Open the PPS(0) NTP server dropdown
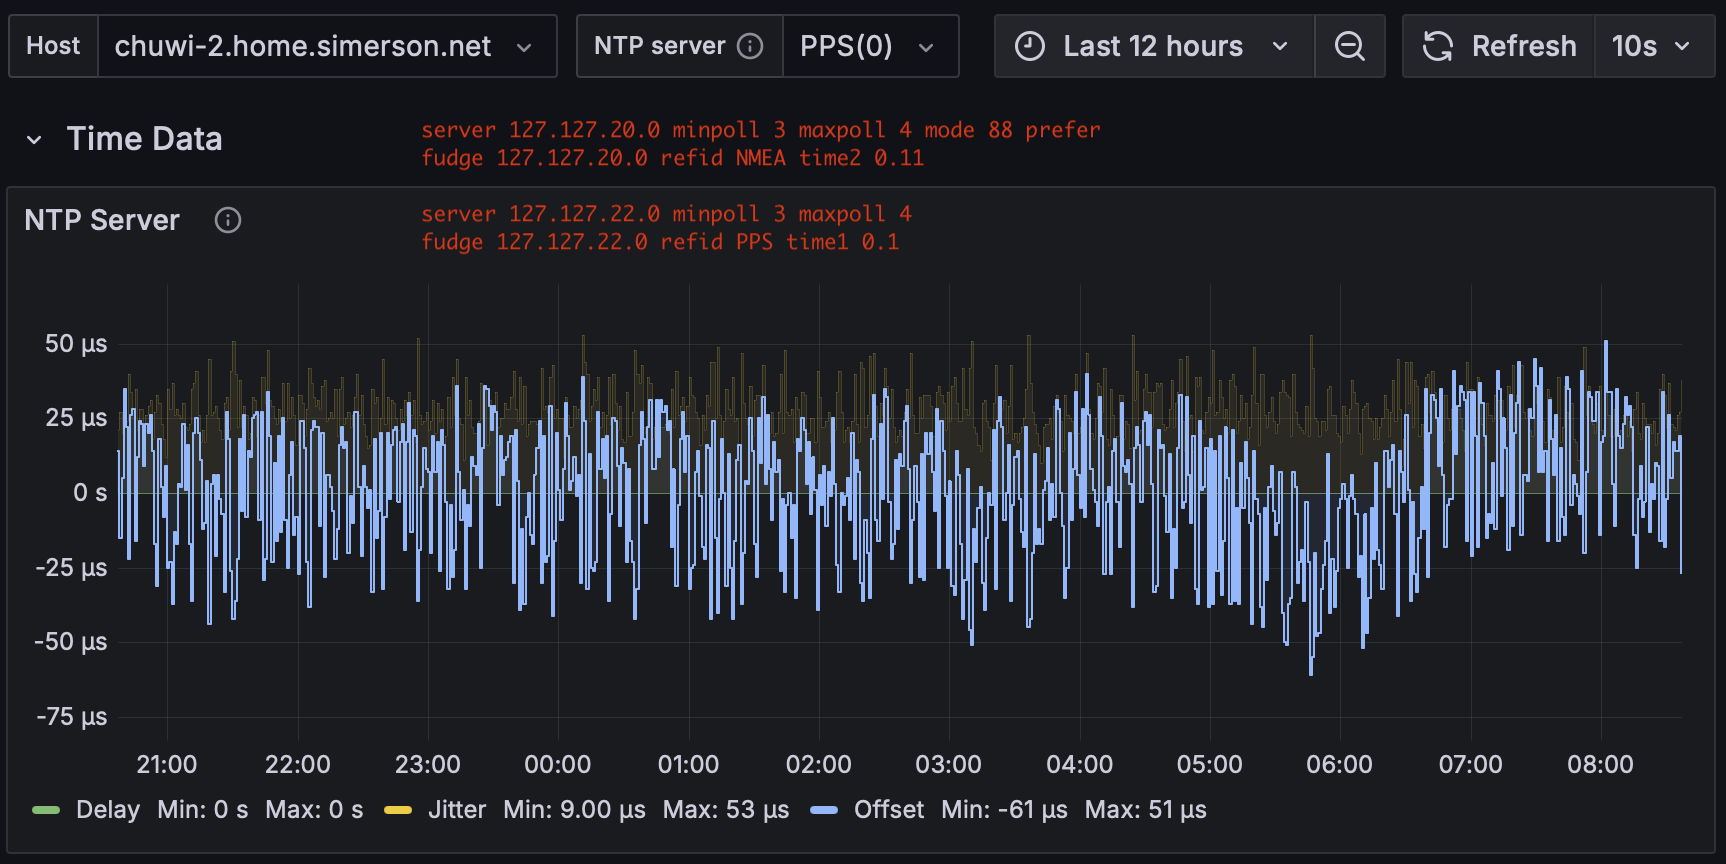Image resolution: width=1726 pixels, height=864 pixels. click(870, 46)
